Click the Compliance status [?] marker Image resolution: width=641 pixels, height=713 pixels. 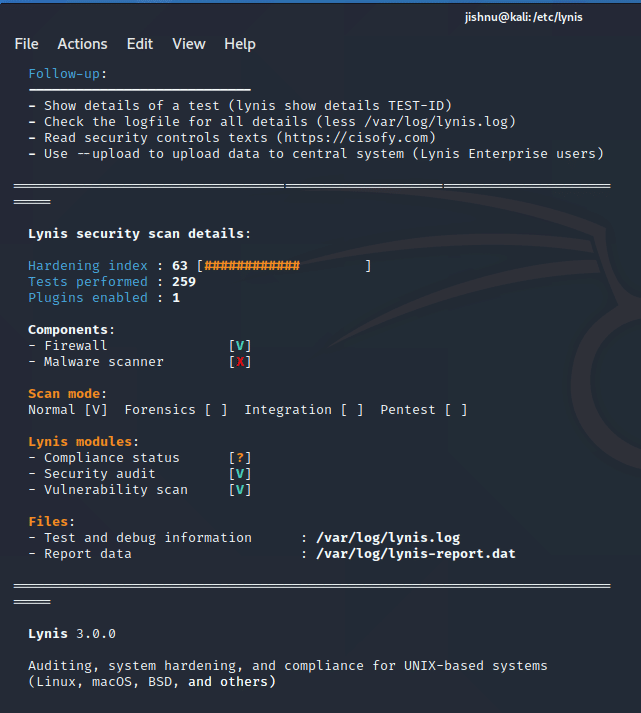[x=240, y=458]
